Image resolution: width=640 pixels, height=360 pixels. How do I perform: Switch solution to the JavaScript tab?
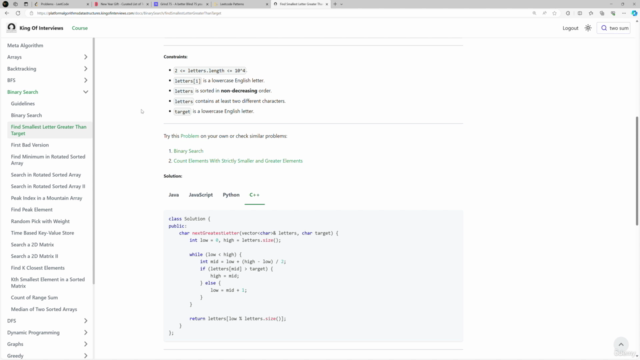pyautogui.click(x=200, y=195)
